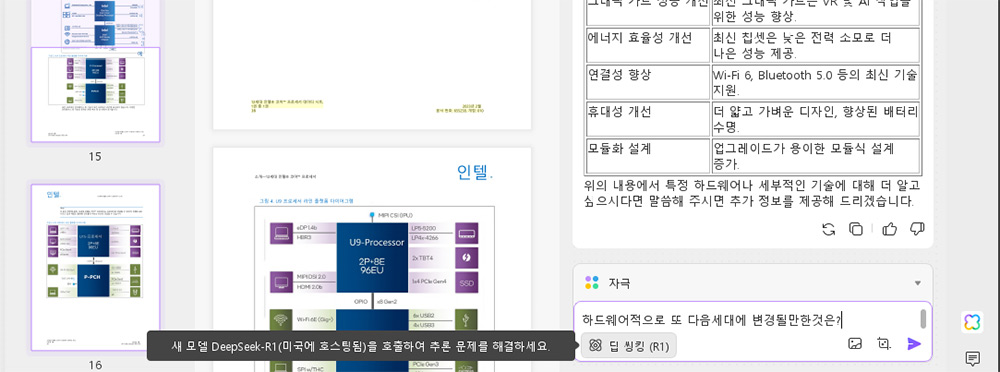Screen dimensions: 1000x372
Task: Capture a screenshot region for the prompt
Action: (x=884, y=344)
